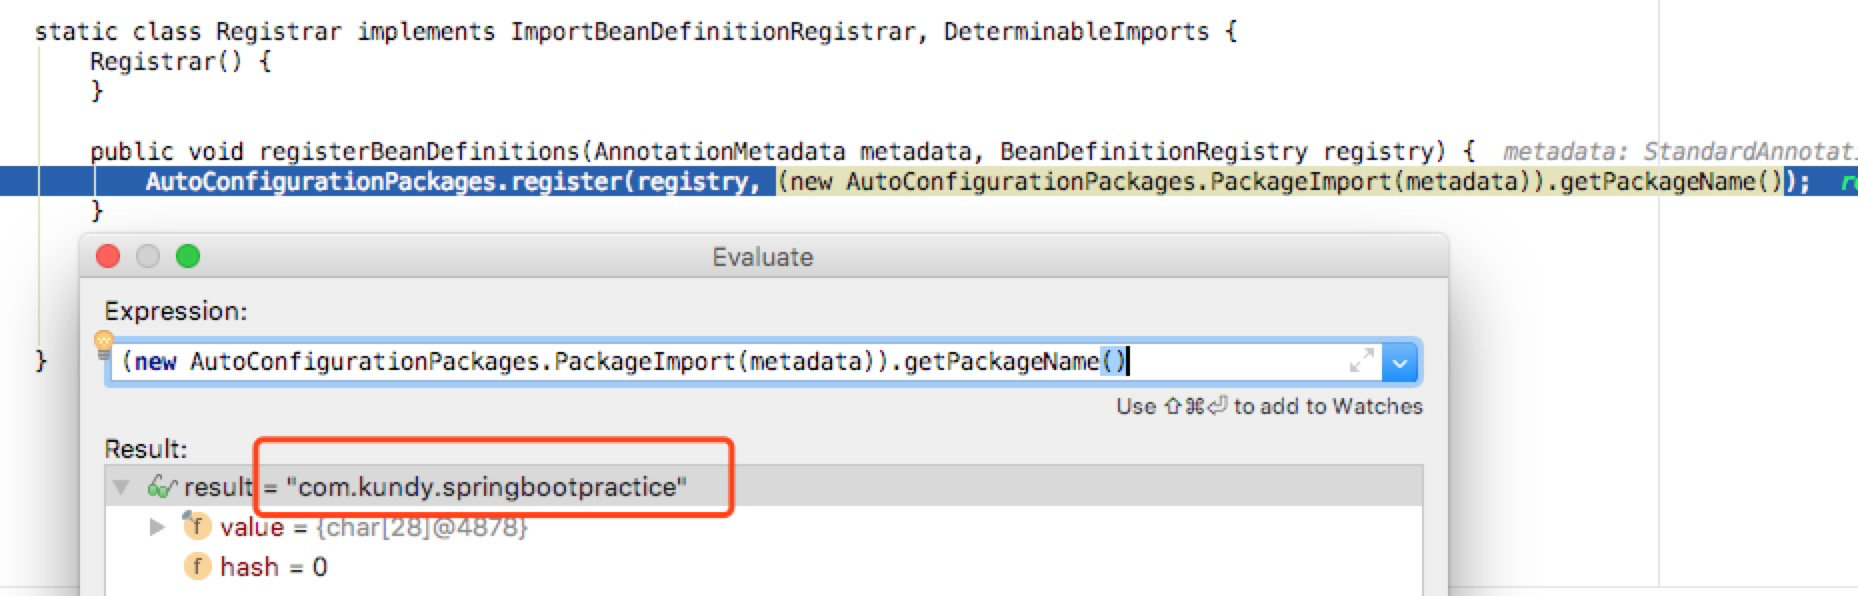
Task: Click the green zoom button on the Evaluate dialog
Action: coord(188,257)
